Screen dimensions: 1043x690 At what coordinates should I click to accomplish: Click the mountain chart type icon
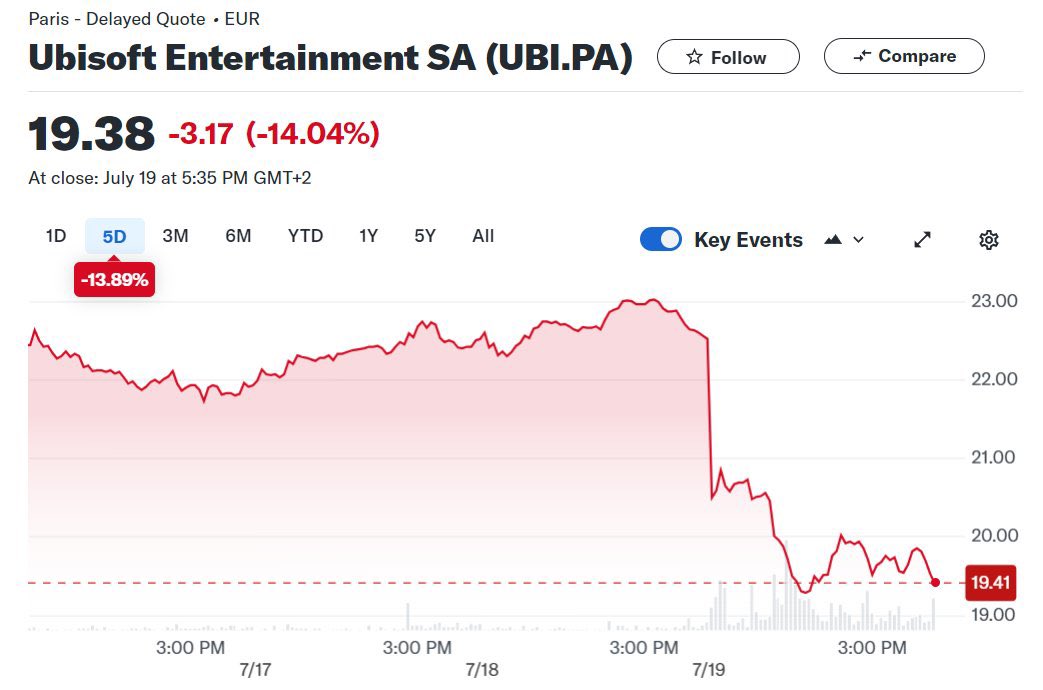(833, 240)
